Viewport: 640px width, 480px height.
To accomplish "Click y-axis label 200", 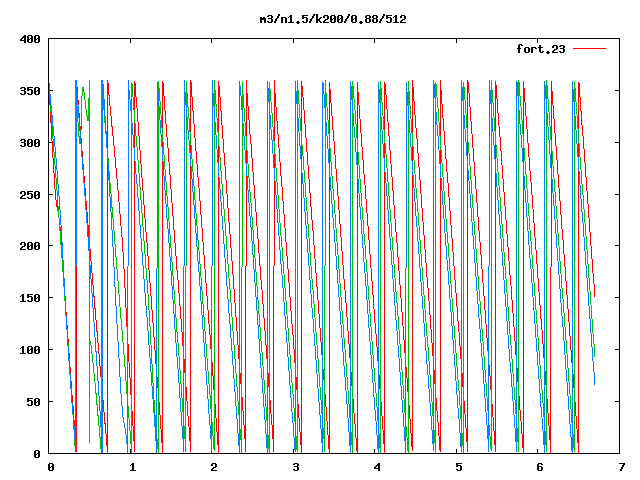I will pyautogui.click(x=30, y=246).
